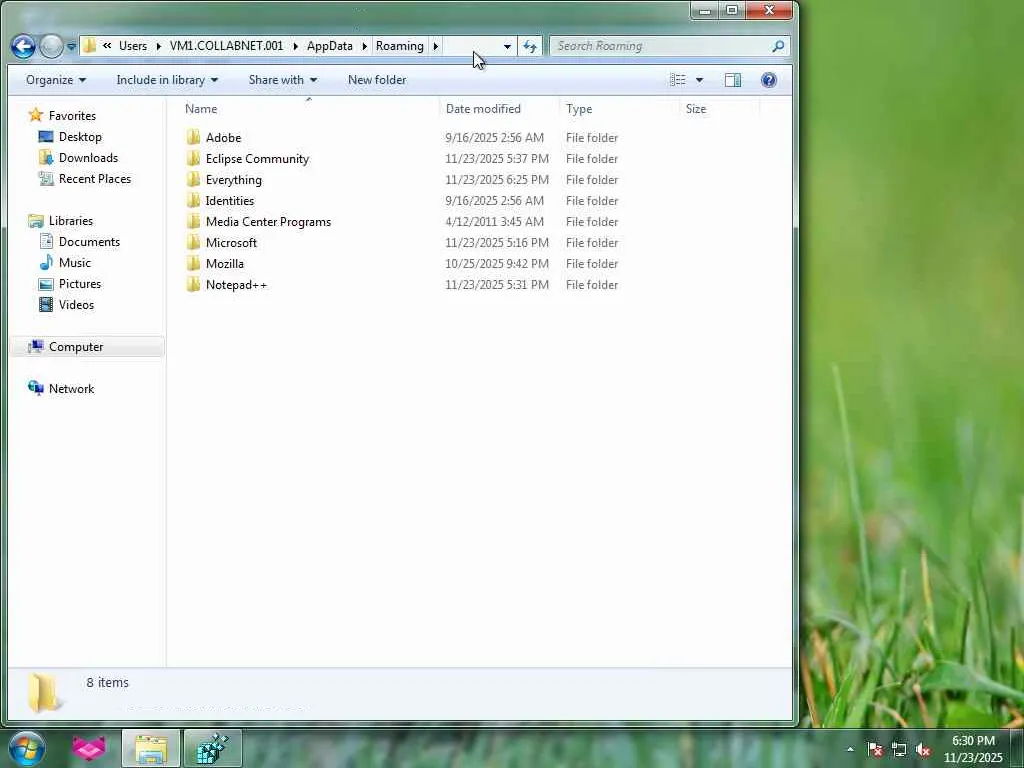Click the muted volume tray icon

pyautogui.click(x=923, y=749)
